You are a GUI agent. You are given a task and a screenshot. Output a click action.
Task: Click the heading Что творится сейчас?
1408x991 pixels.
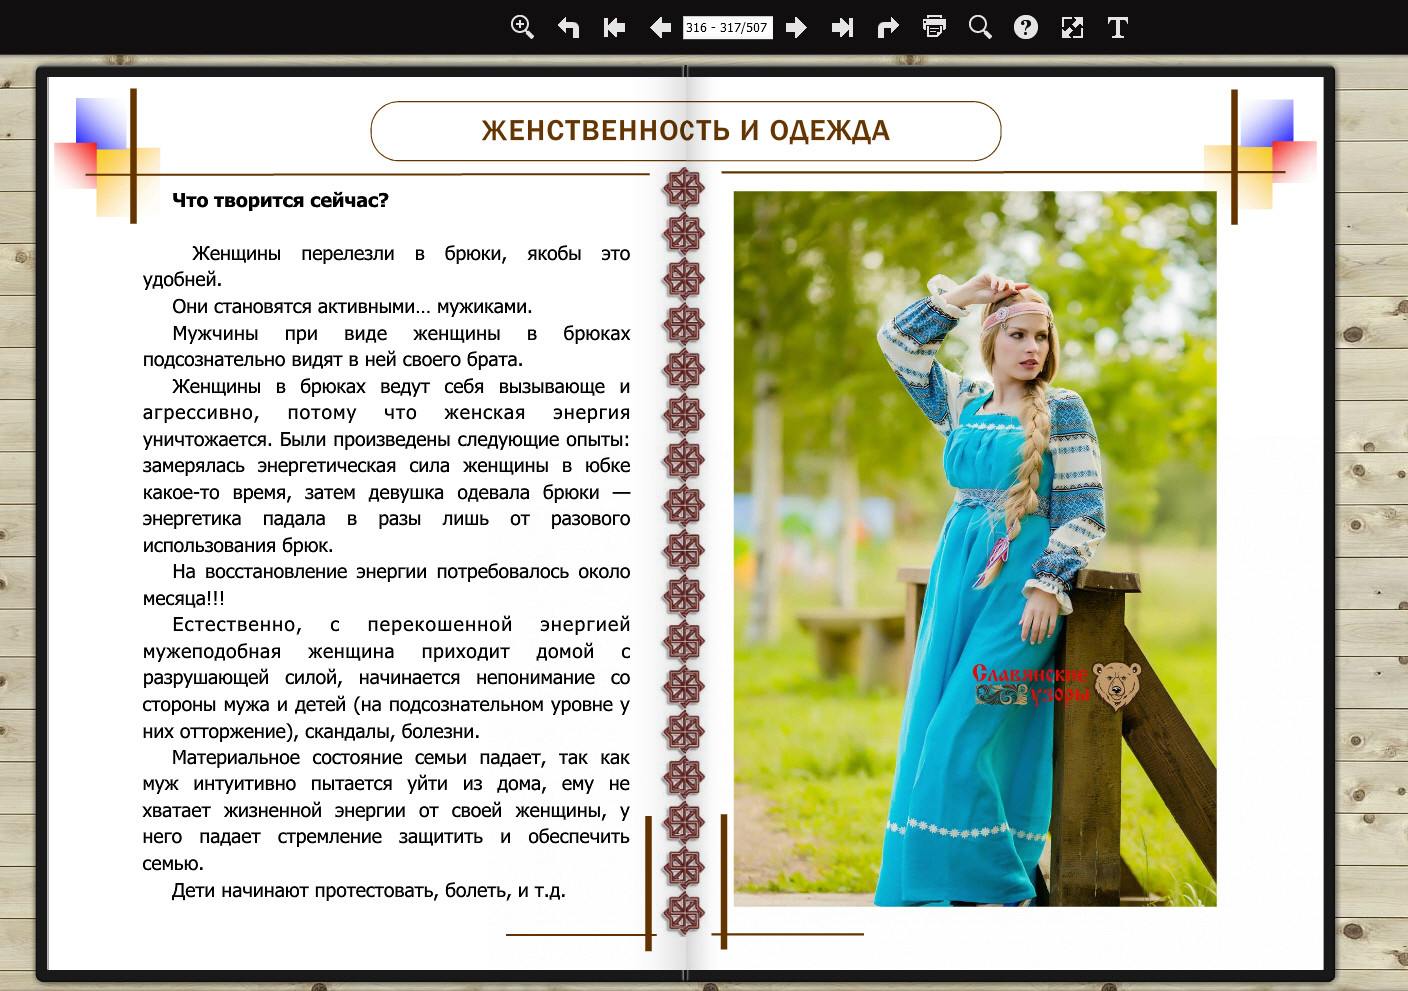(x=280, y=200)
